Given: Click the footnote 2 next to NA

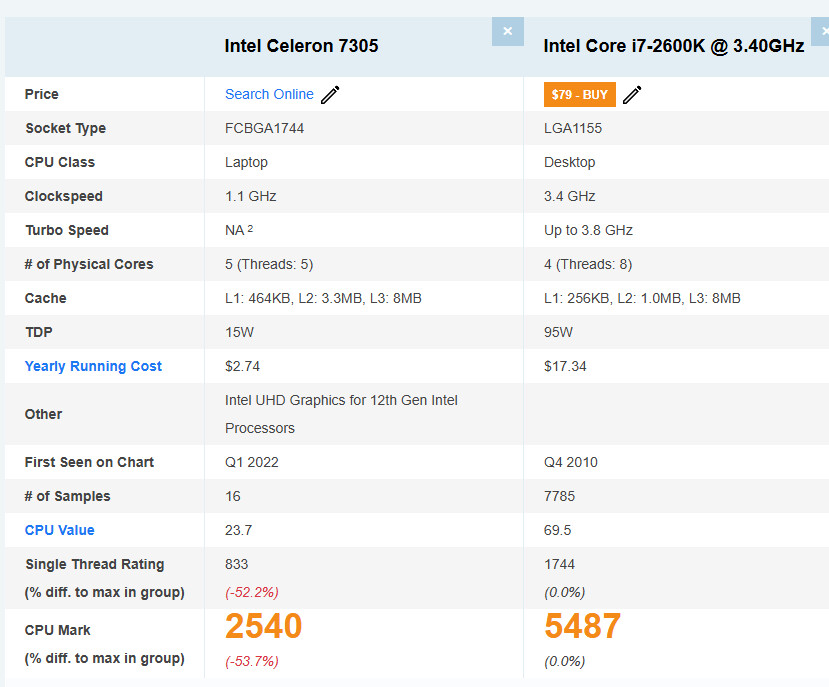Looking at the screenshot, I should pos(250,228).
